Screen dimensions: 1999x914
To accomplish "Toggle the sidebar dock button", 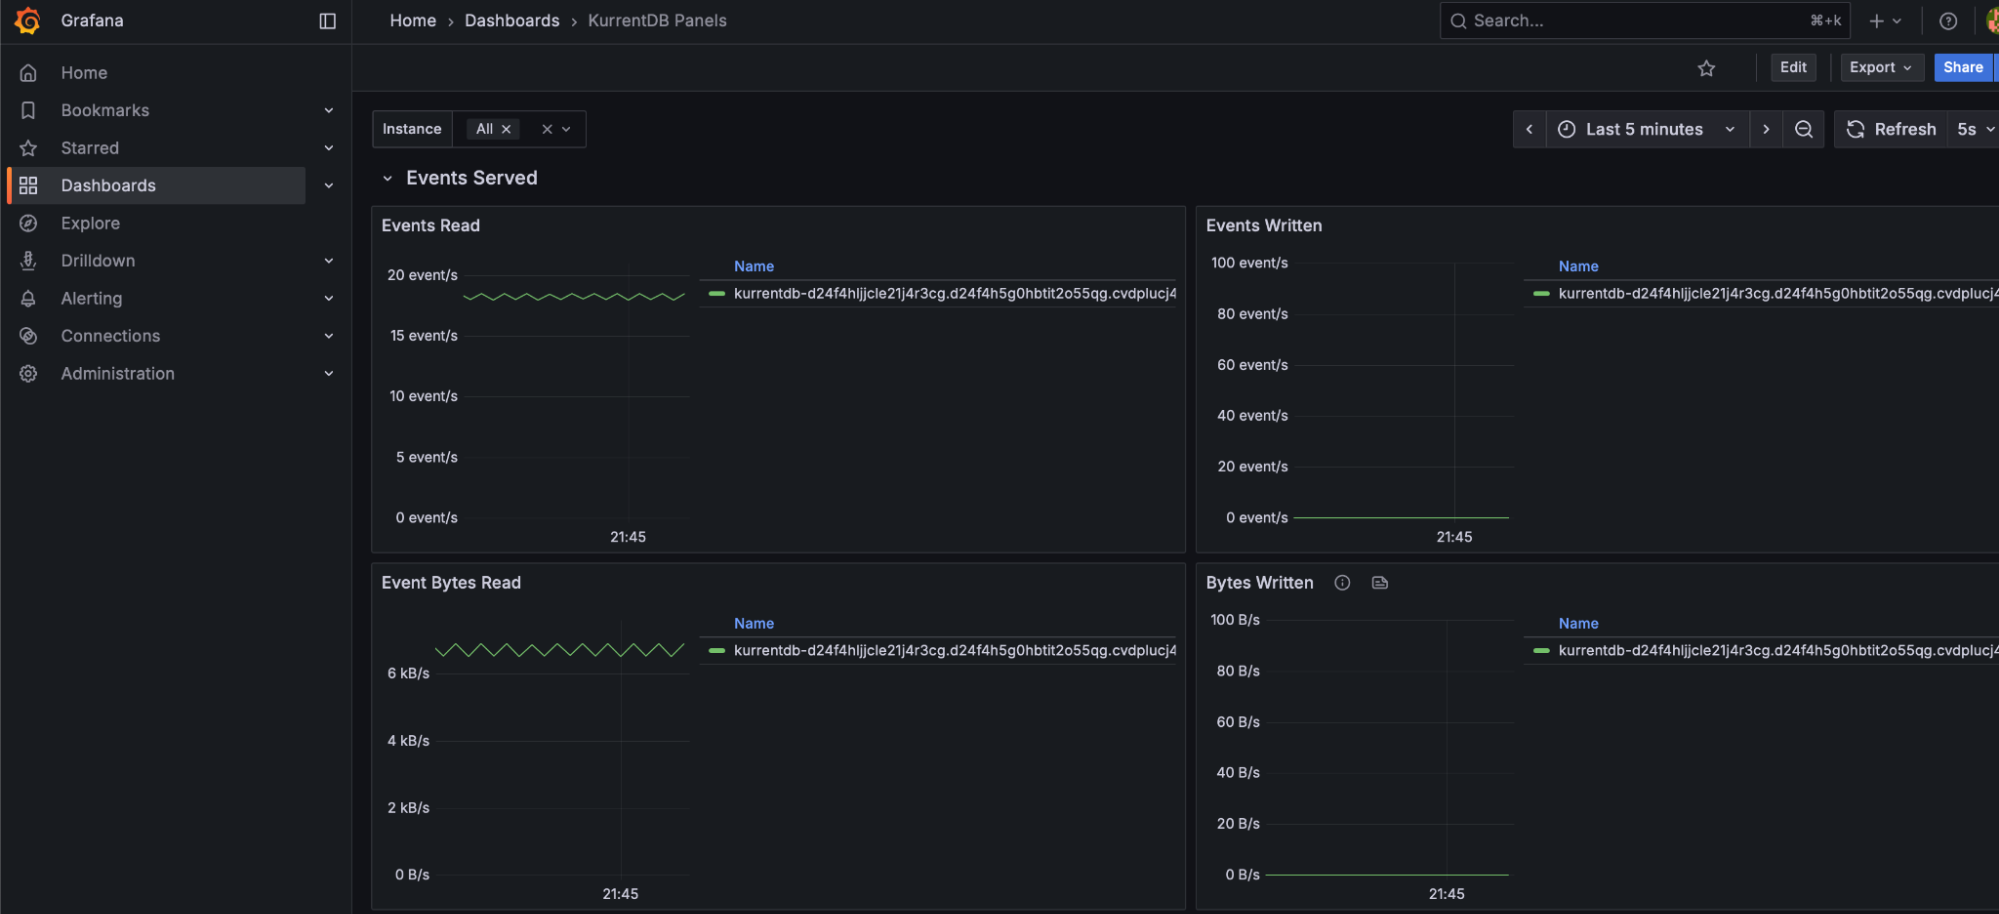I will click(x=327, y=20).
